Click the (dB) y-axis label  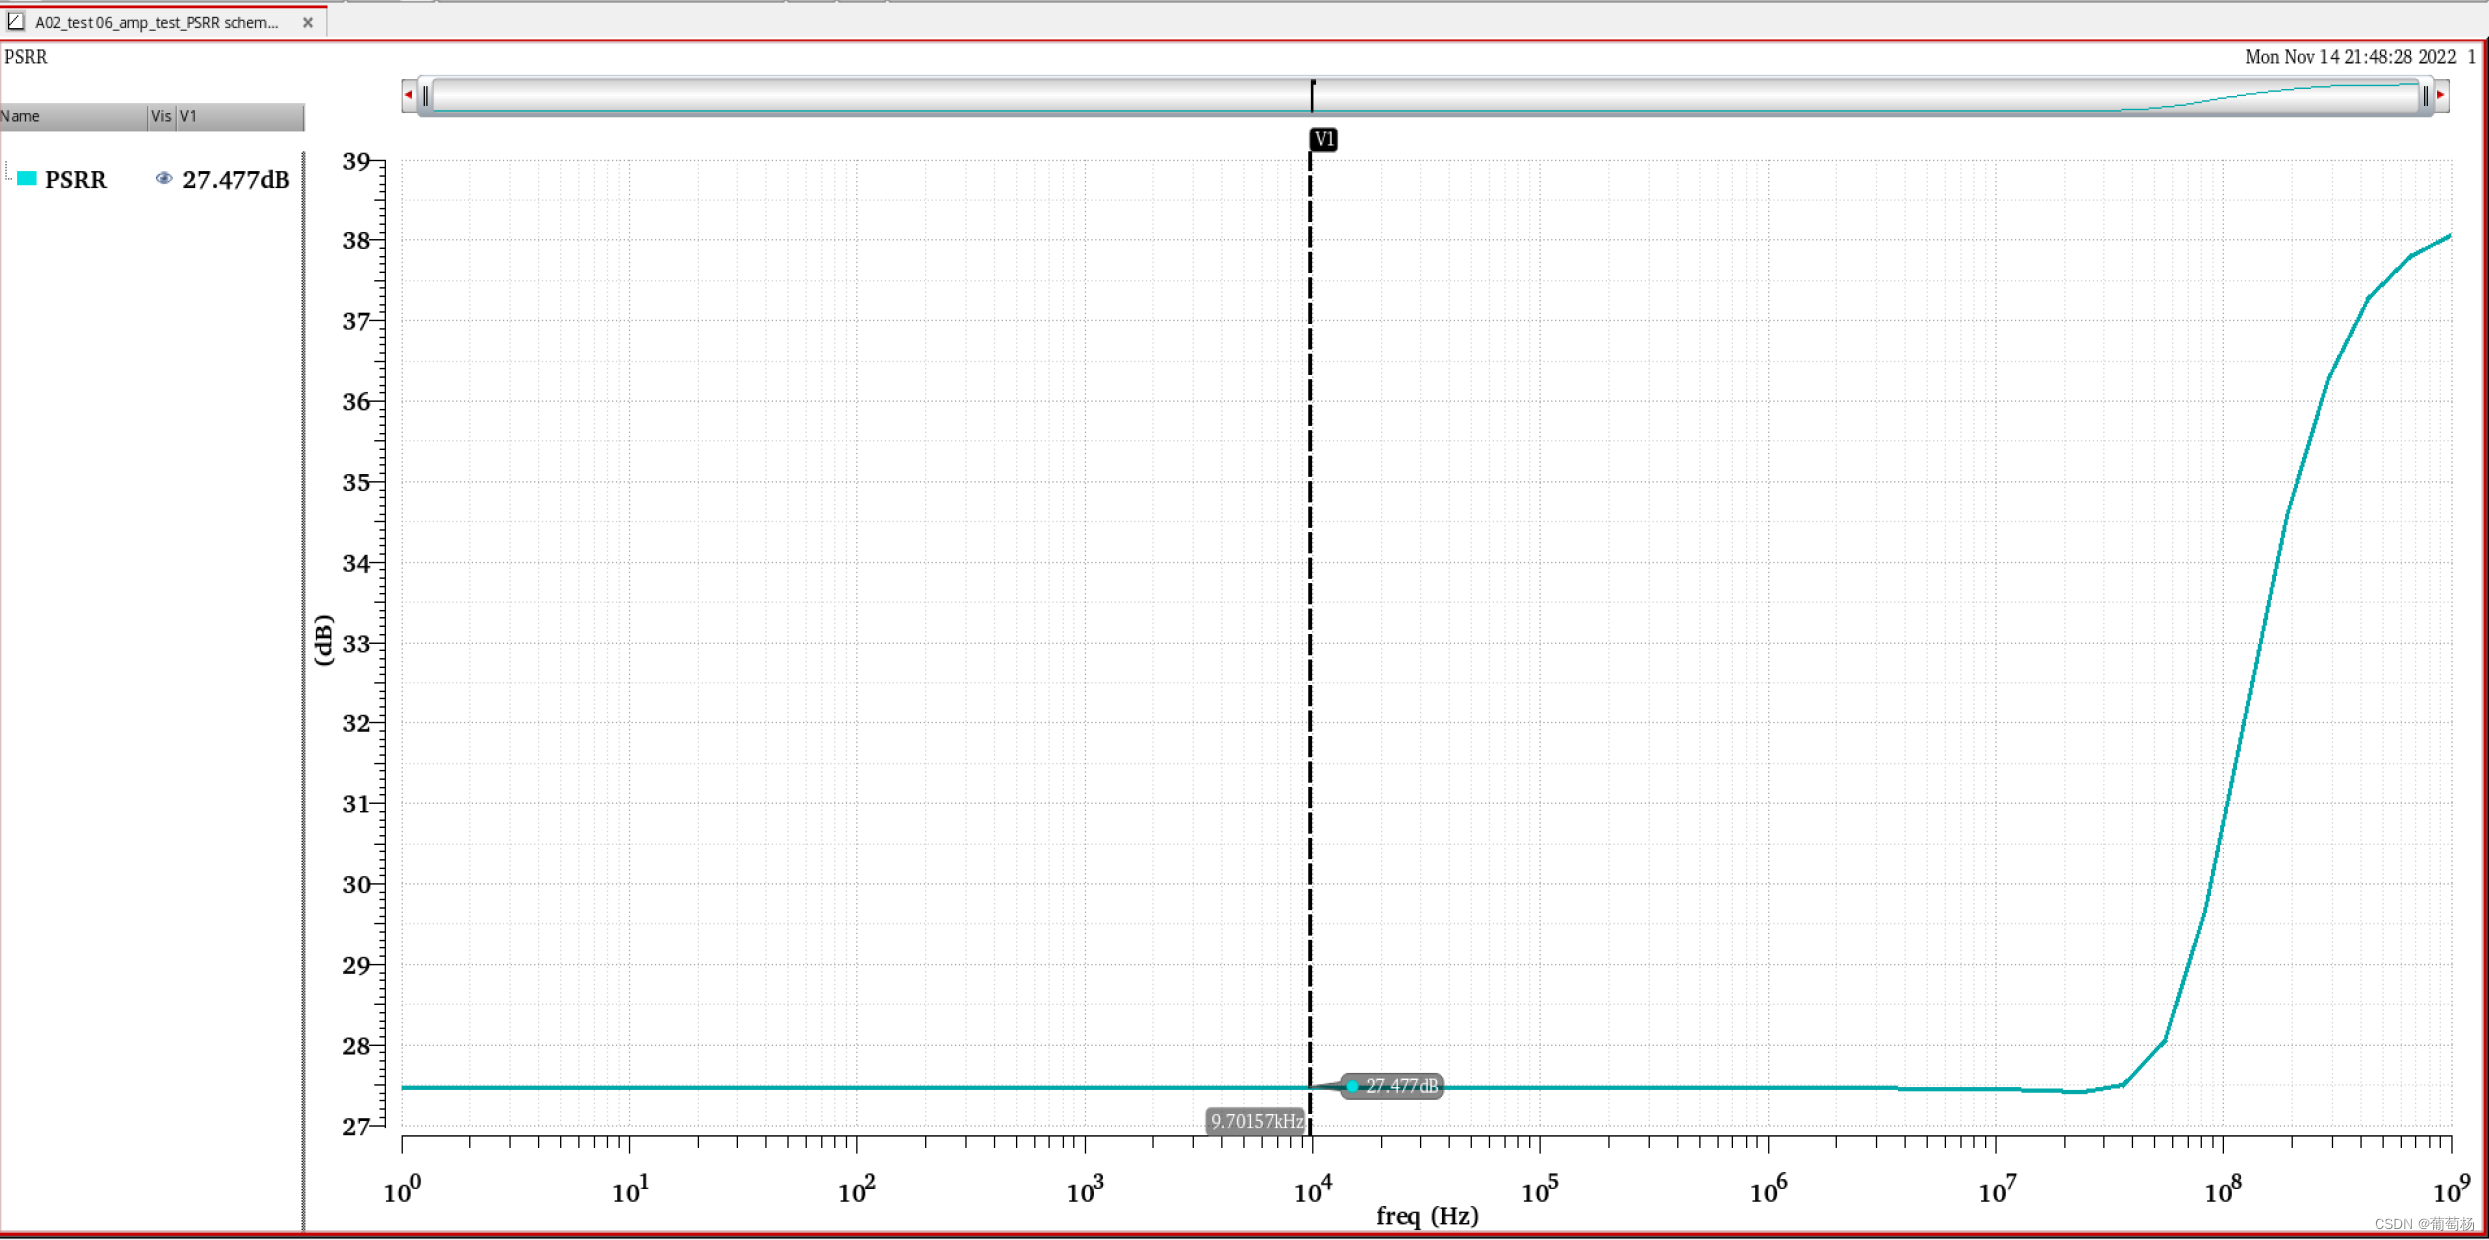[322, 640]
